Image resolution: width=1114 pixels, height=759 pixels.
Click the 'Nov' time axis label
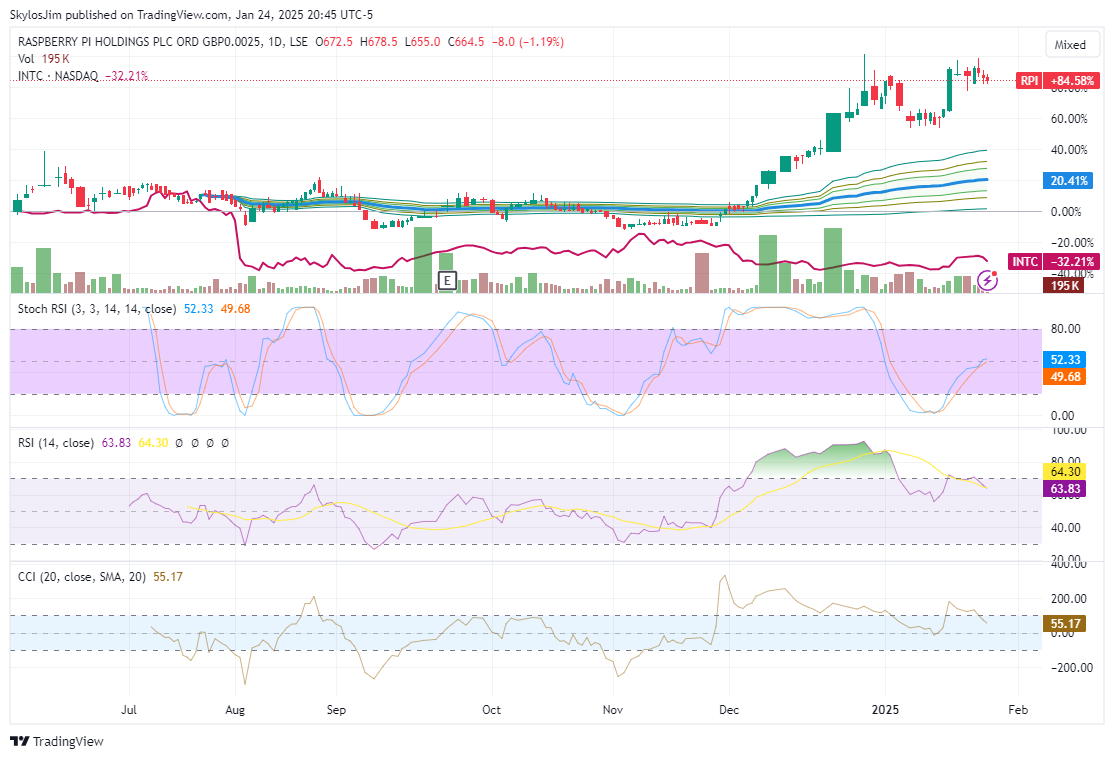(x=612, y=710)
